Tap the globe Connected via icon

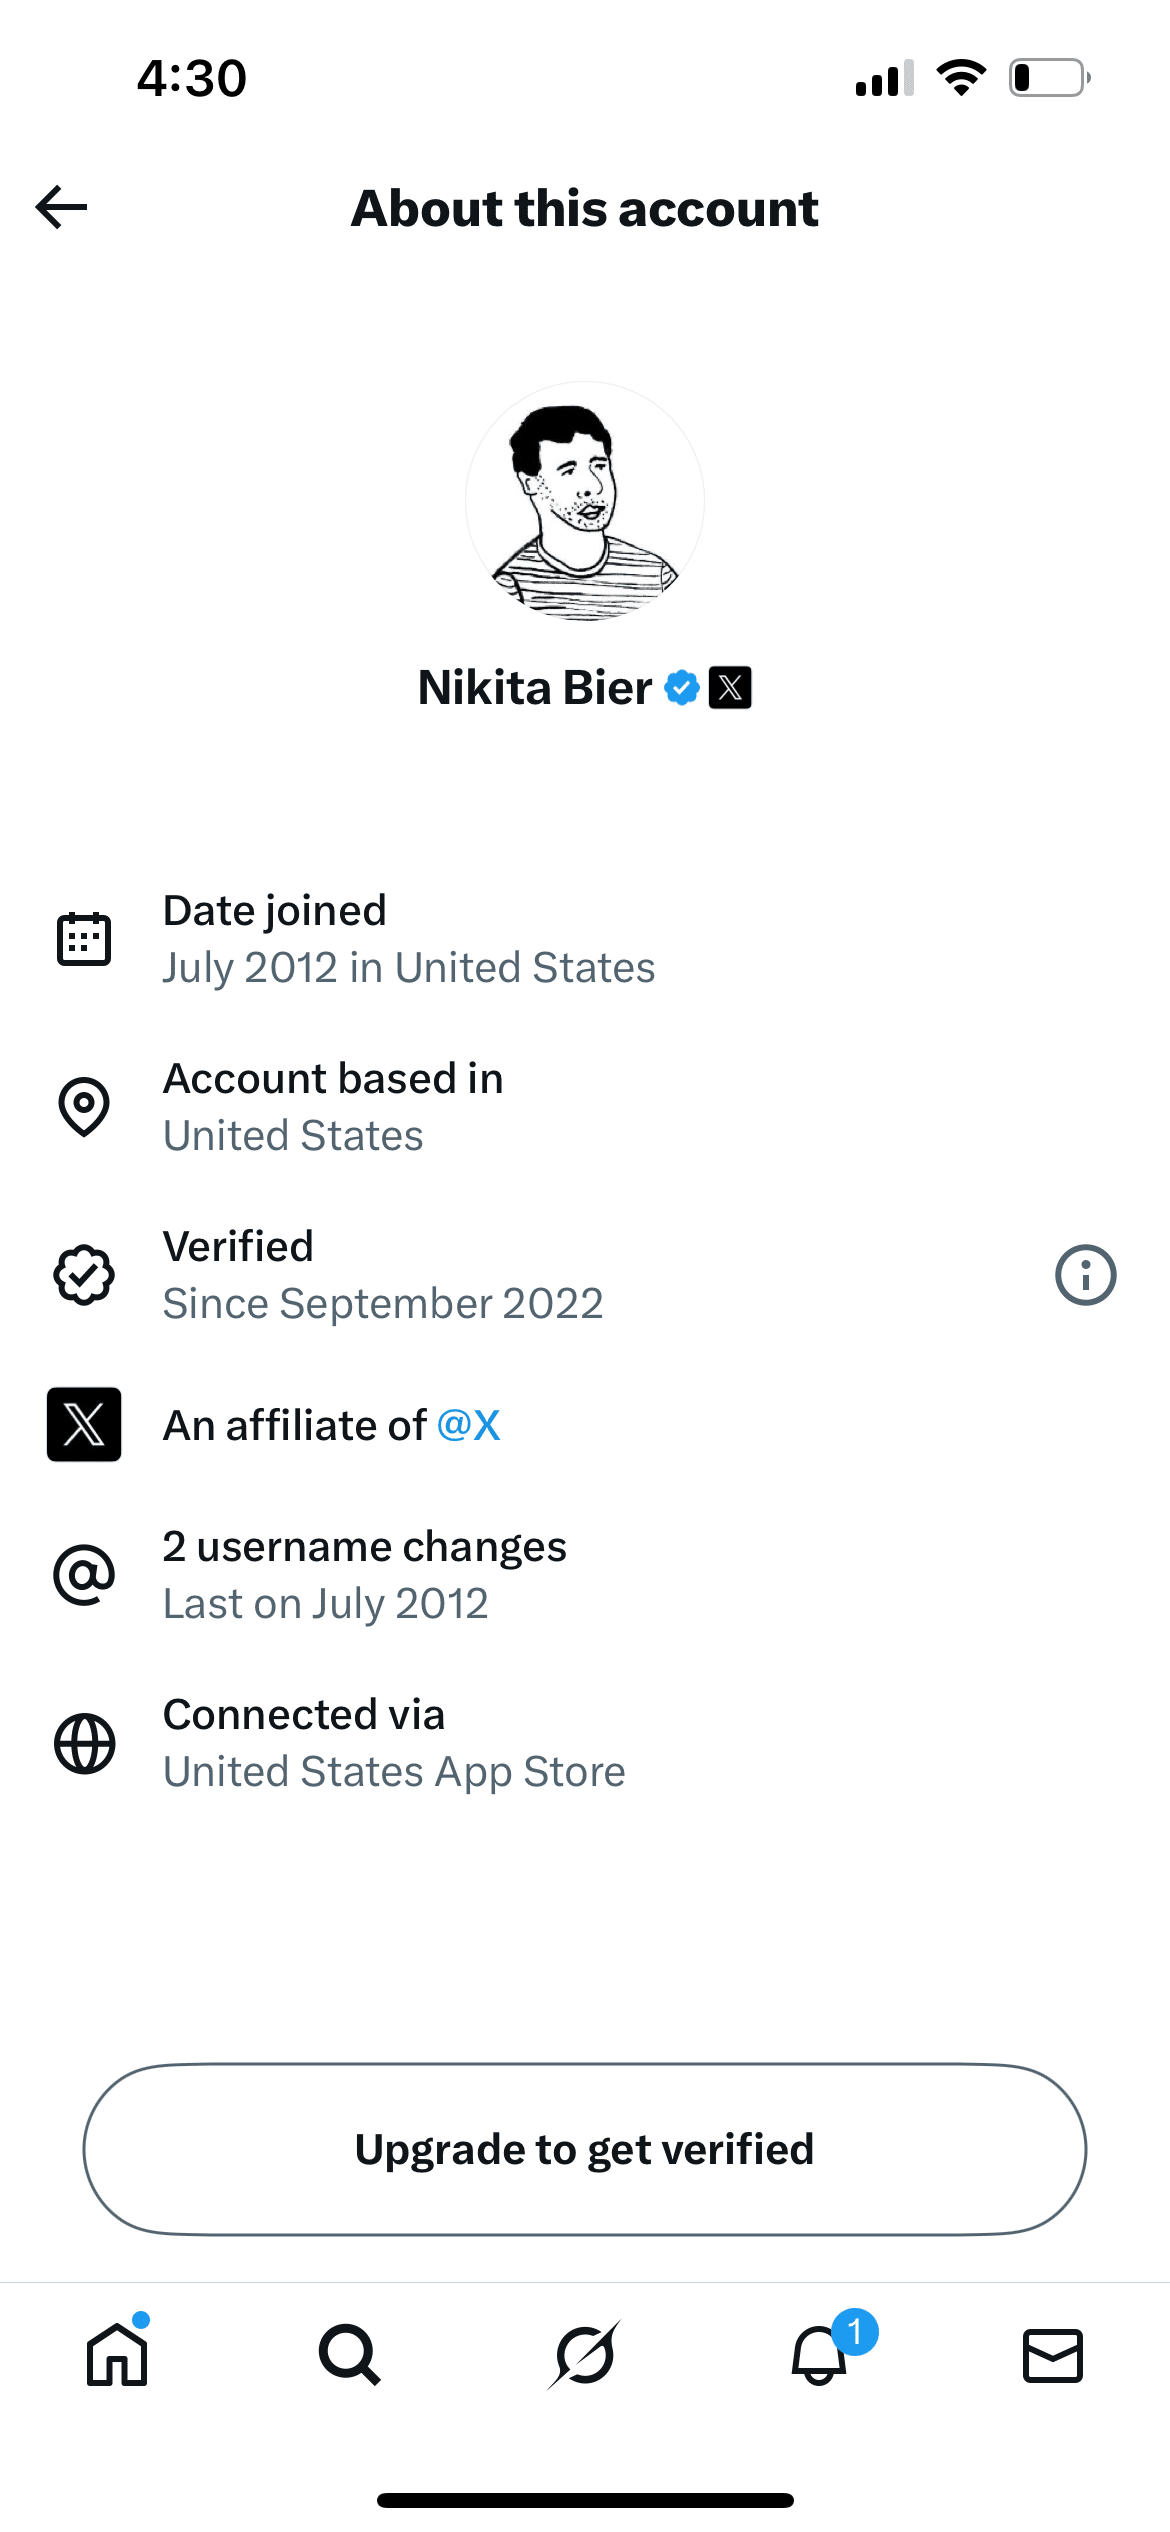coord(84,1743)
